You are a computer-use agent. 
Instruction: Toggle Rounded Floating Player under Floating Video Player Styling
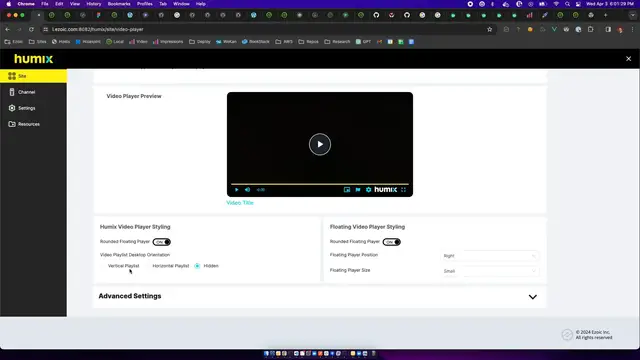pos(391,242)
